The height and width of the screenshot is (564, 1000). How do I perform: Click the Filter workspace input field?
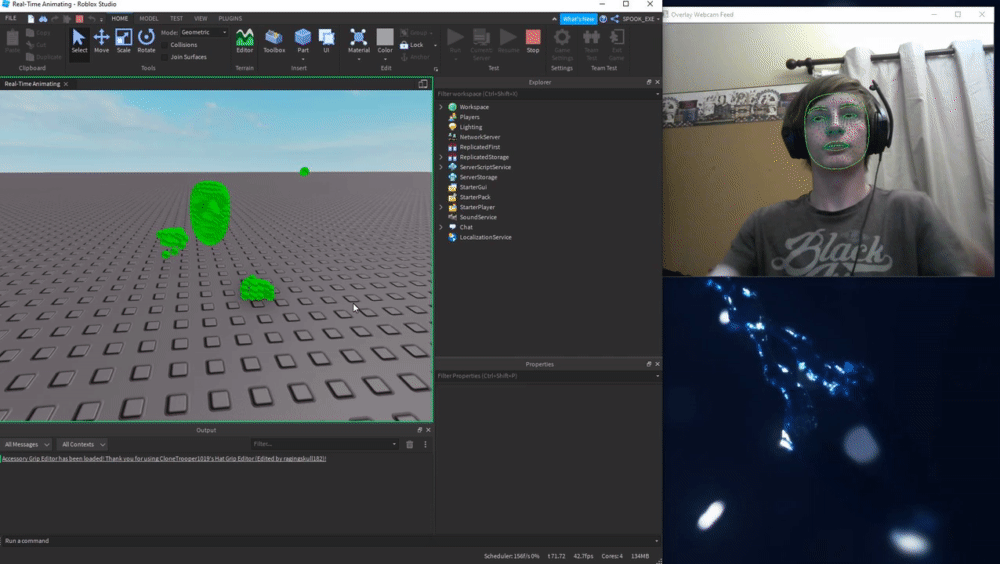click(548, 94)
